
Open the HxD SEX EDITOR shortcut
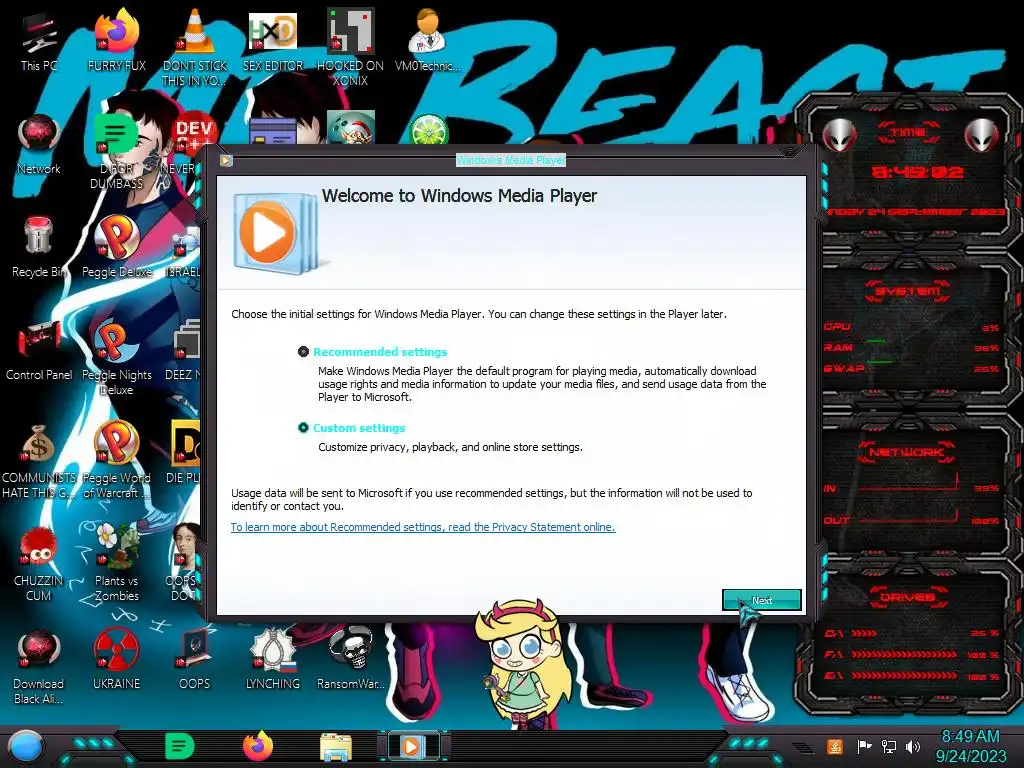pyautogui.click(x=273, y=40)
